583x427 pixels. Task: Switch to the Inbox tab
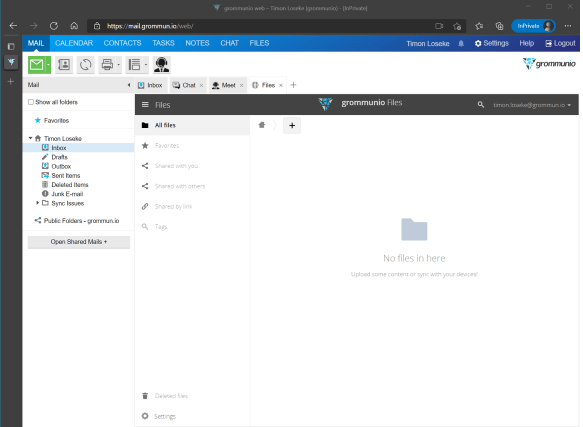[x=150, y=85]
